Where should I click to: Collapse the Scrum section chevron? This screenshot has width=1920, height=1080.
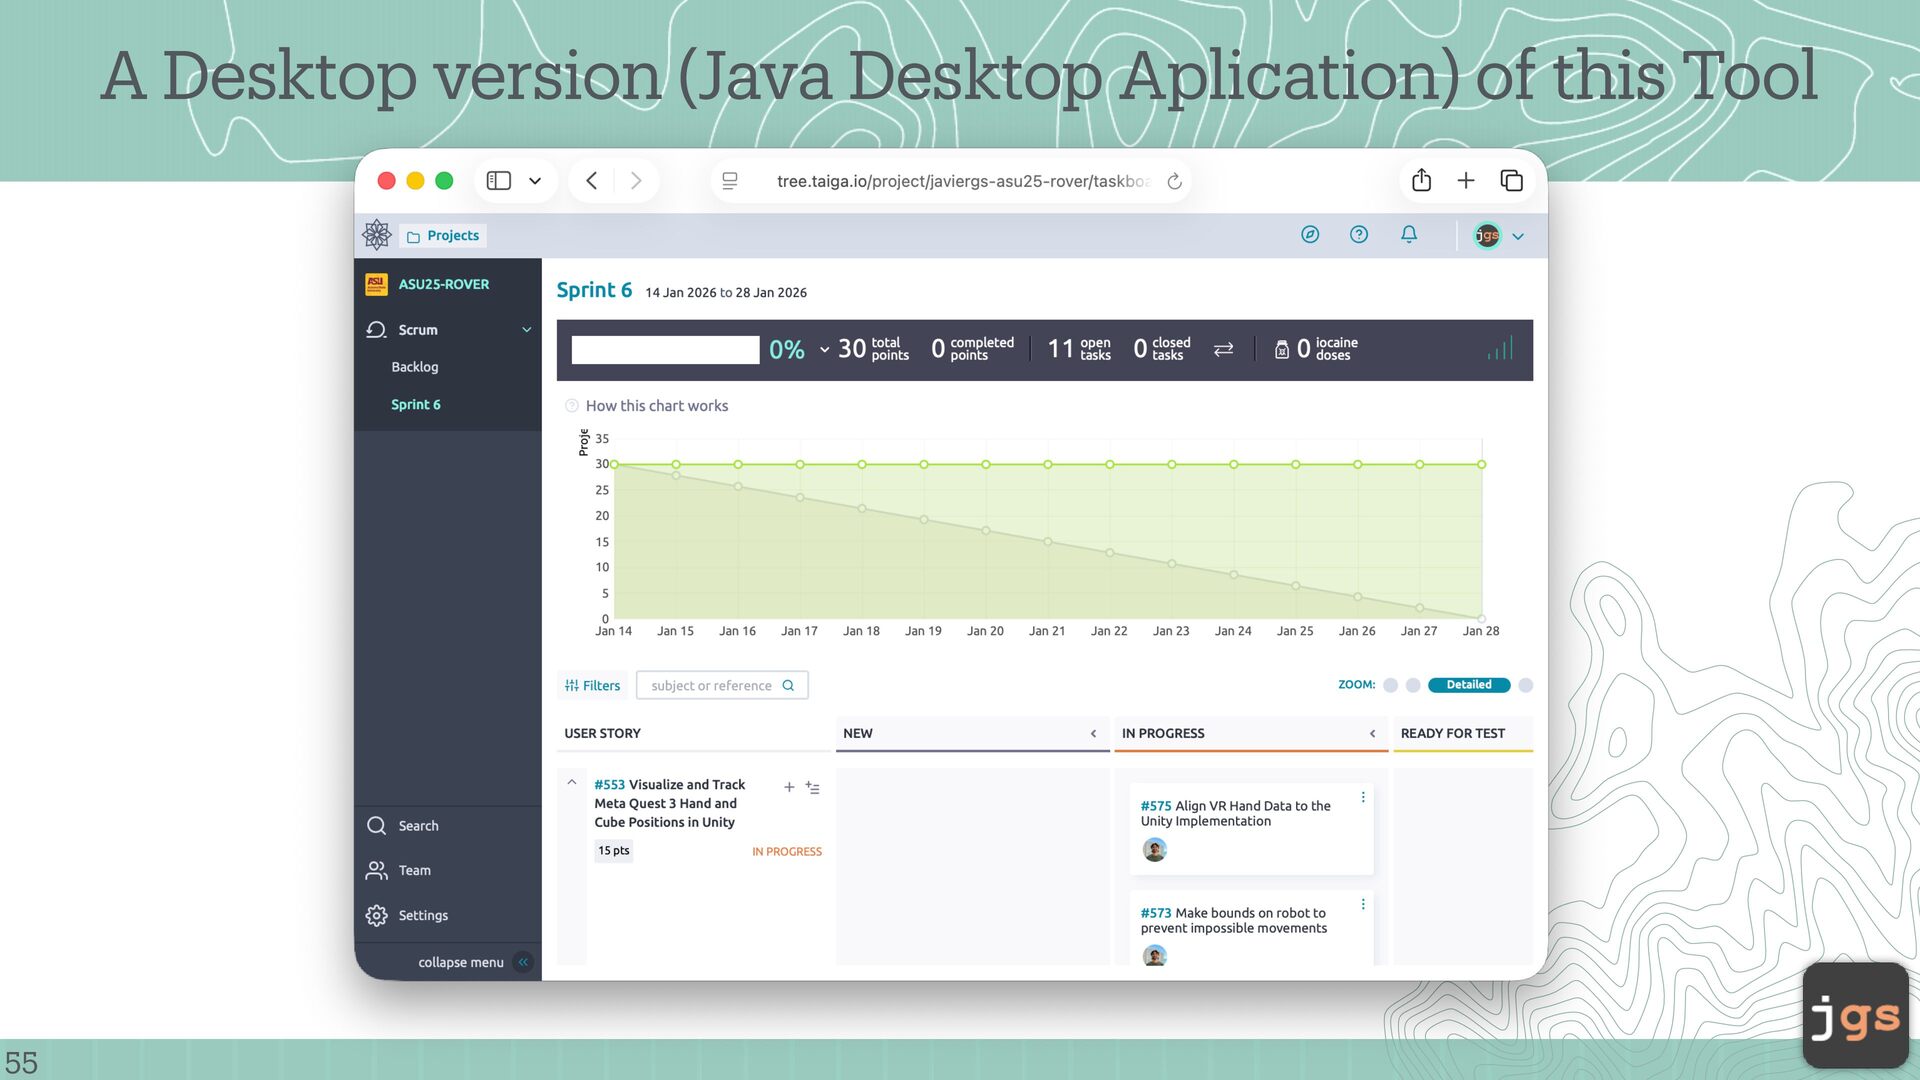pyautogui.click(x=527, y=330)
